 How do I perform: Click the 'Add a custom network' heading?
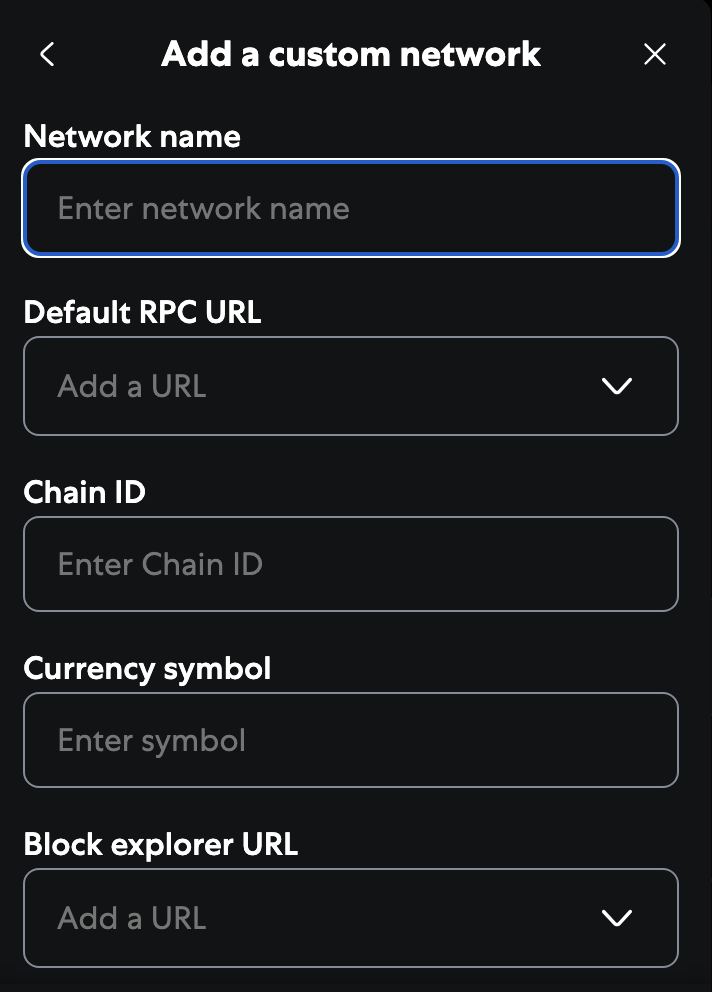point(351,54)
